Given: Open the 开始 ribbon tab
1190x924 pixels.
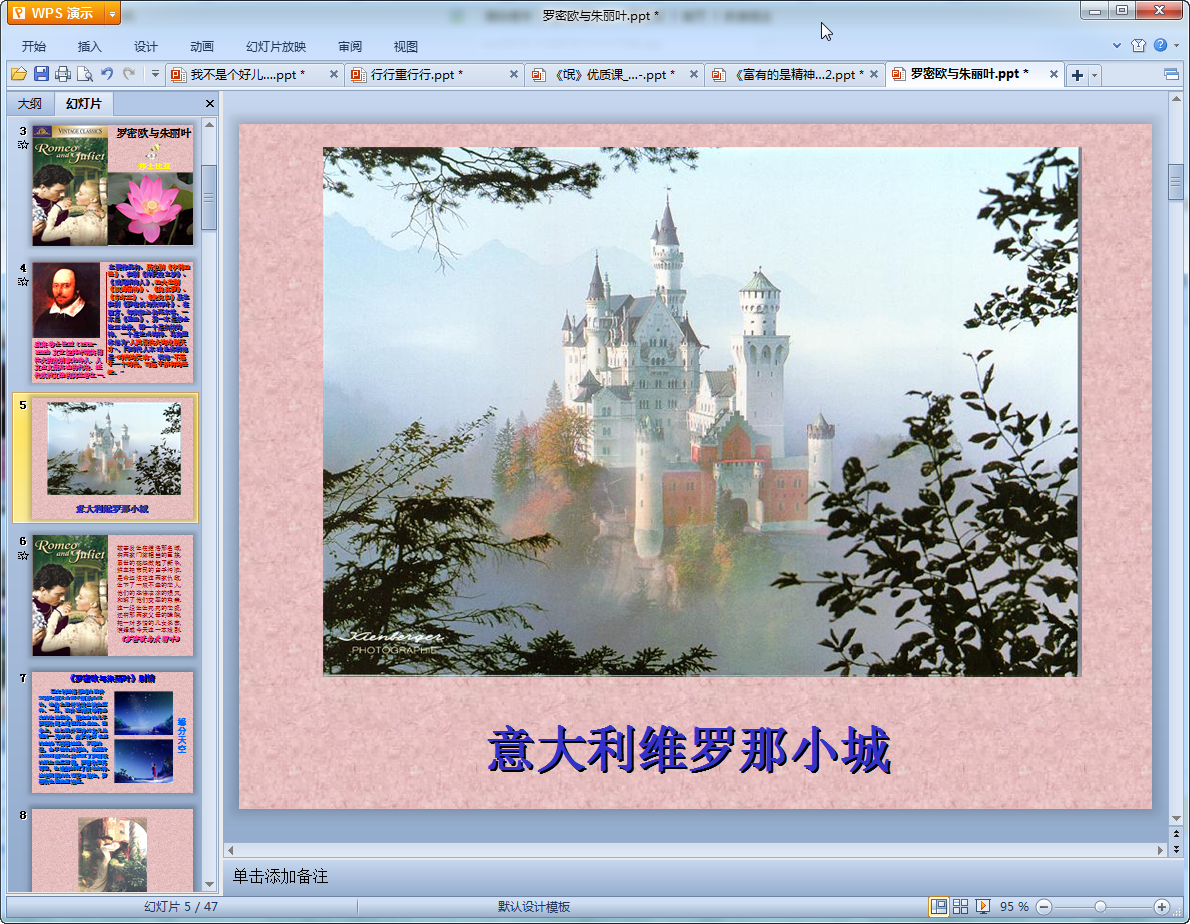Looking at the screenshot, I should (x=33, y=46).
